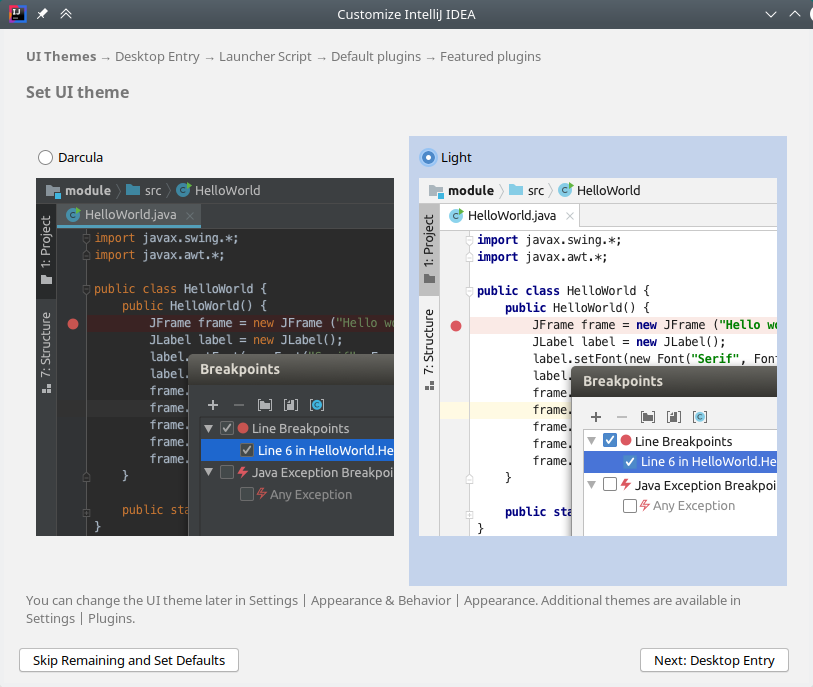Select the Darcula theme radio button
This screenshot has height=687, width=813.
[45, 157]
